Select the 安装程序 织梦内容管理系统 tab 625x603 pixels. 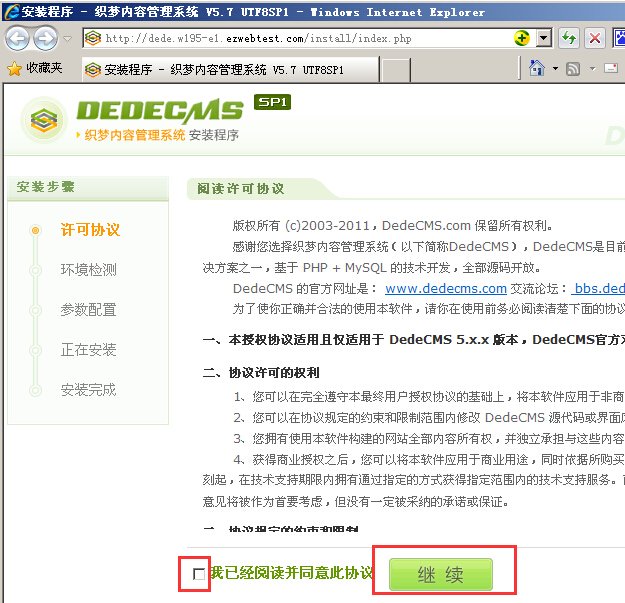click(230, 70)
